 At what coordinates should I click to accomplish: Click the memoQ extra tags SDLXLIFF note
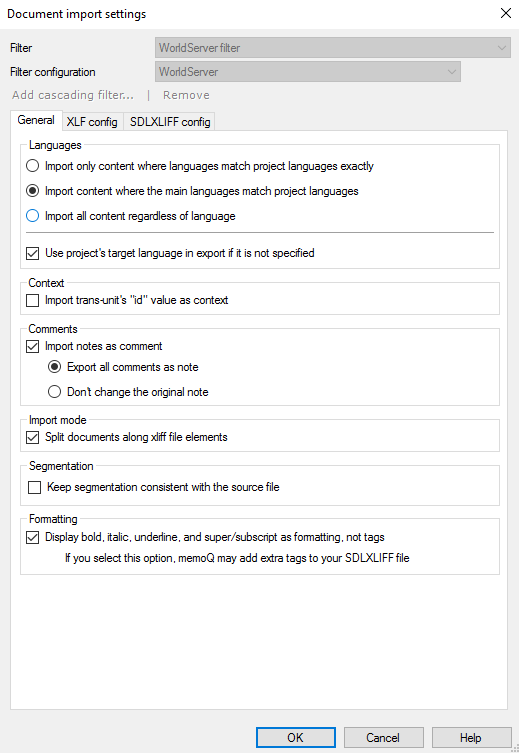tap(237, 558)
